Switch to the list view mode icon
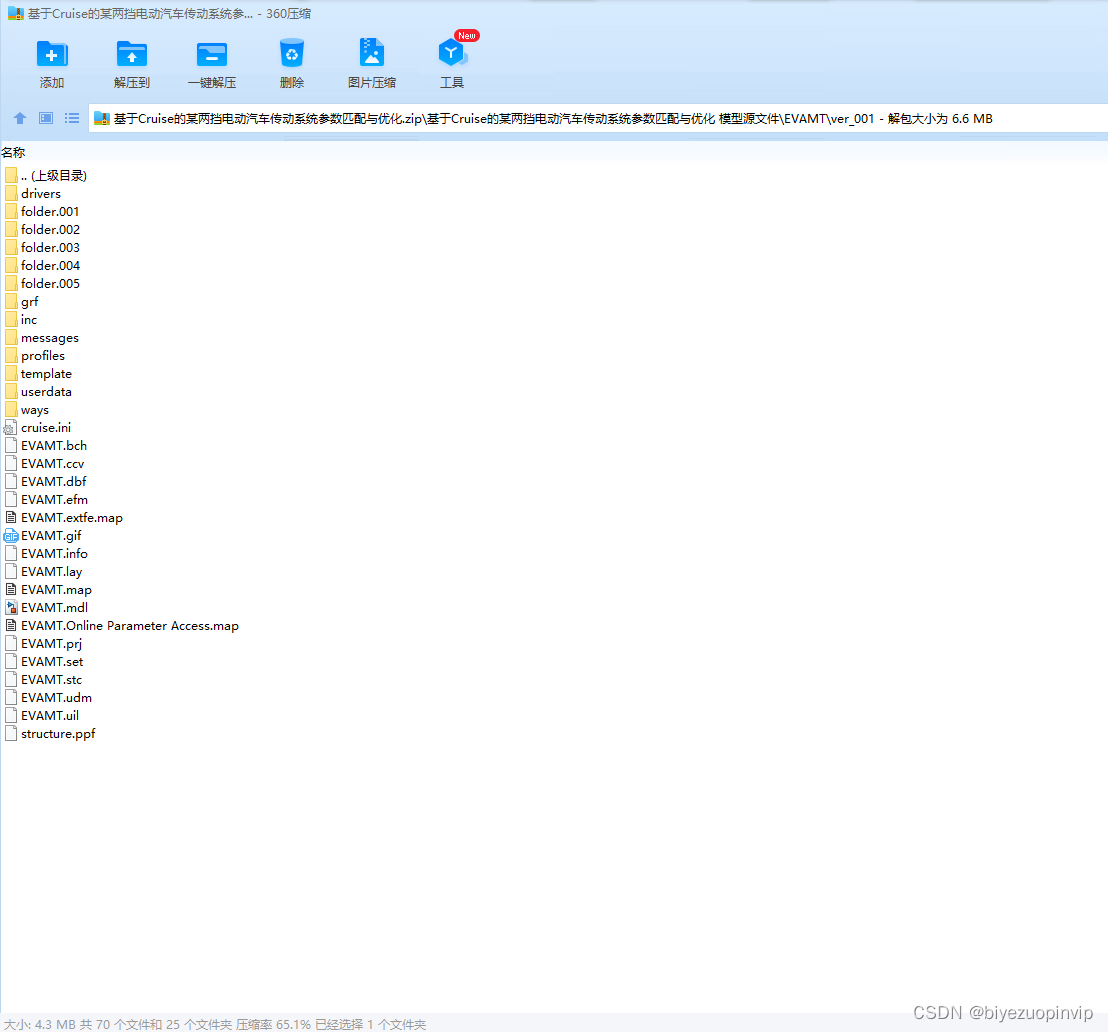This screenshot has width=1108, height=1032. tap(72, 118)
